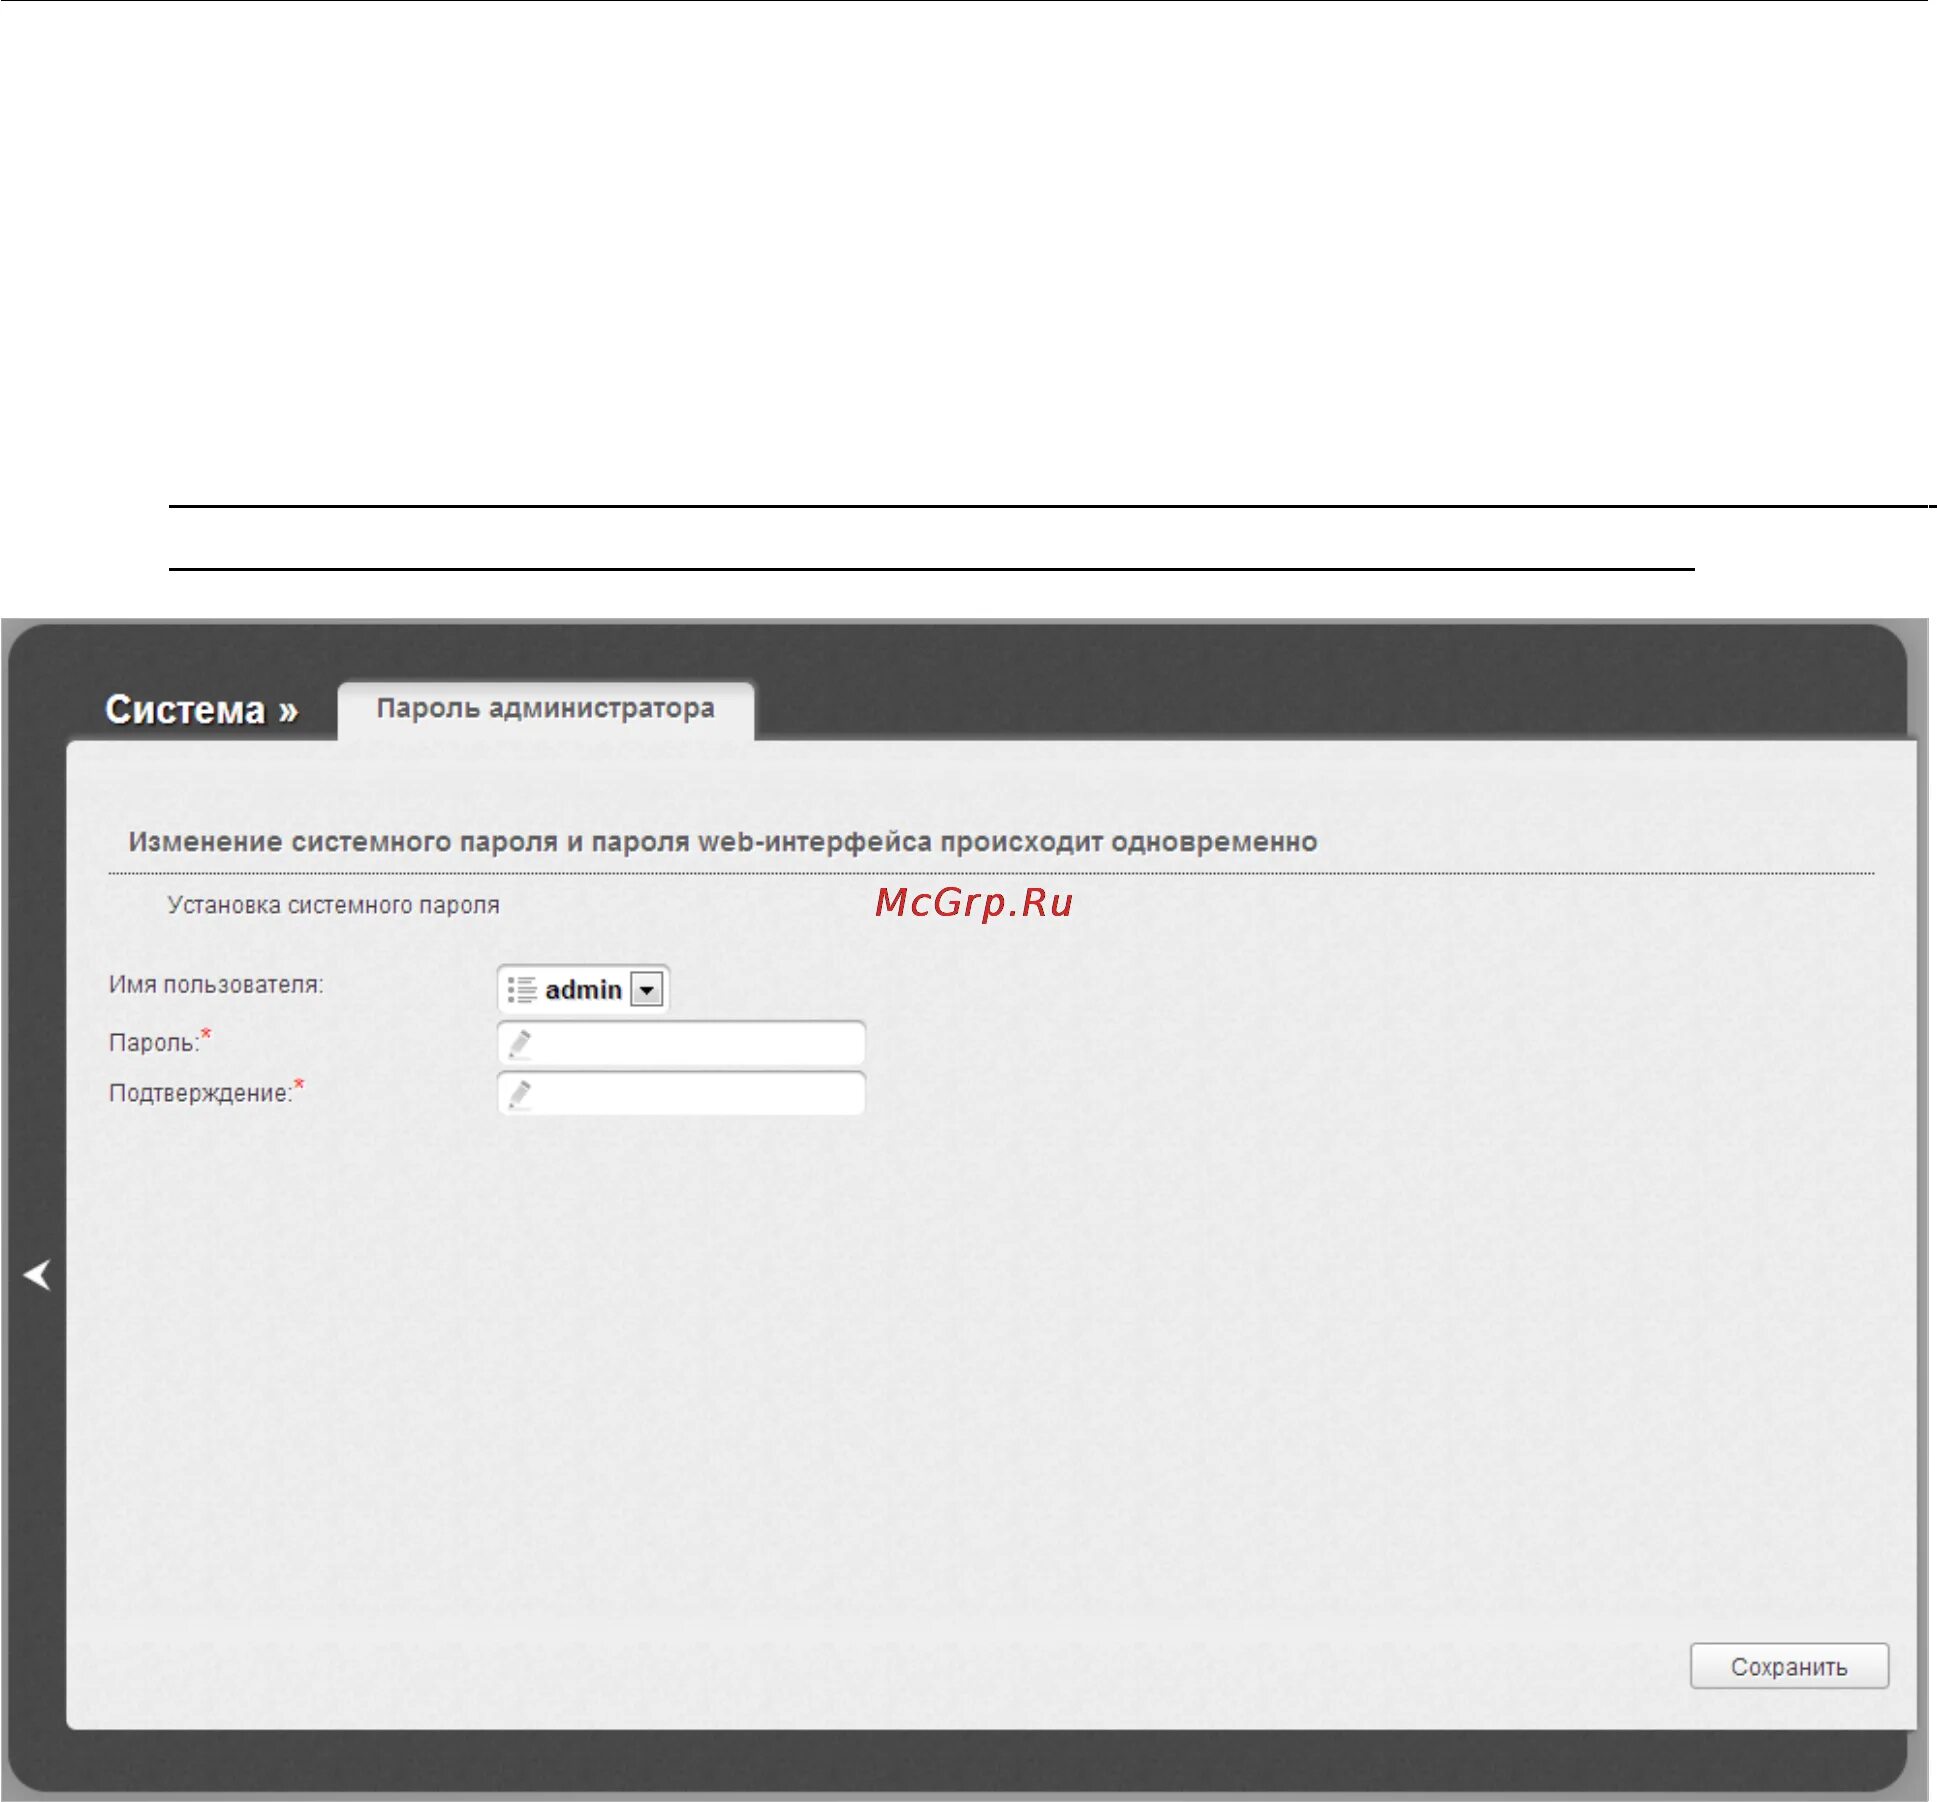Click the admin username display box
The image size is (1937, 1802).
583,990
